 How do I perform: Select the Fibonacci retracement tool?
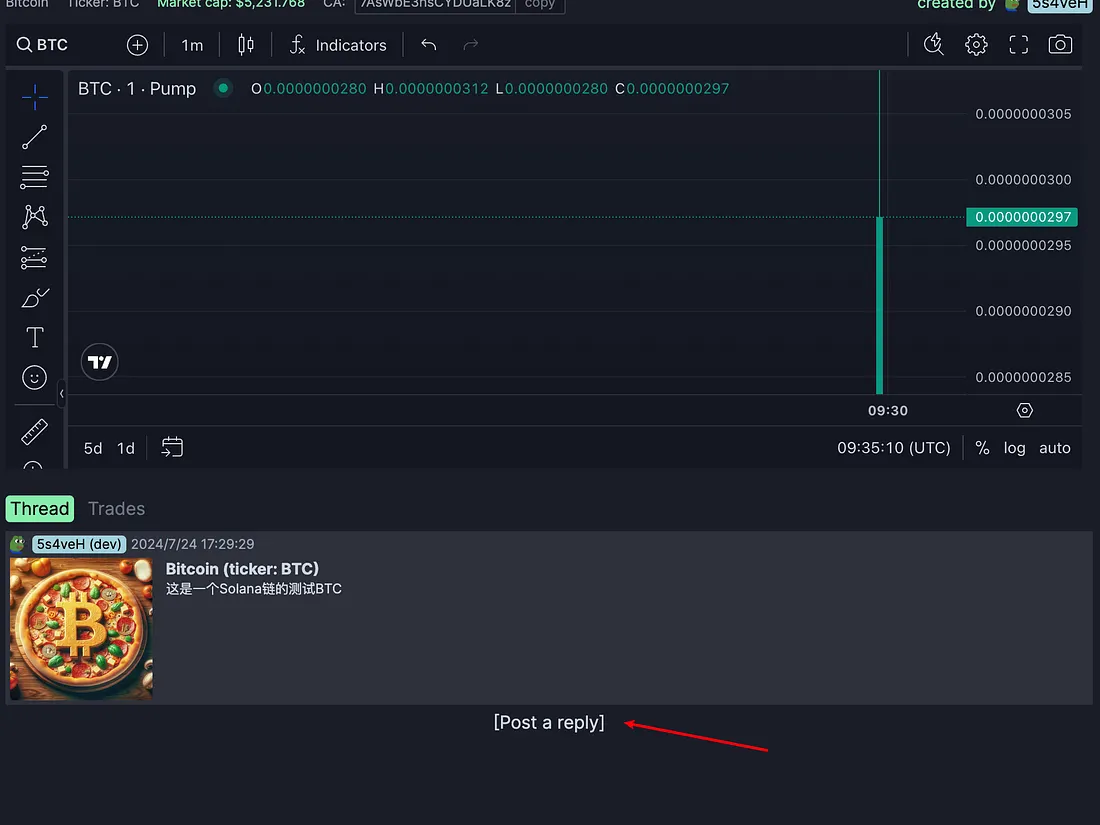34,177
